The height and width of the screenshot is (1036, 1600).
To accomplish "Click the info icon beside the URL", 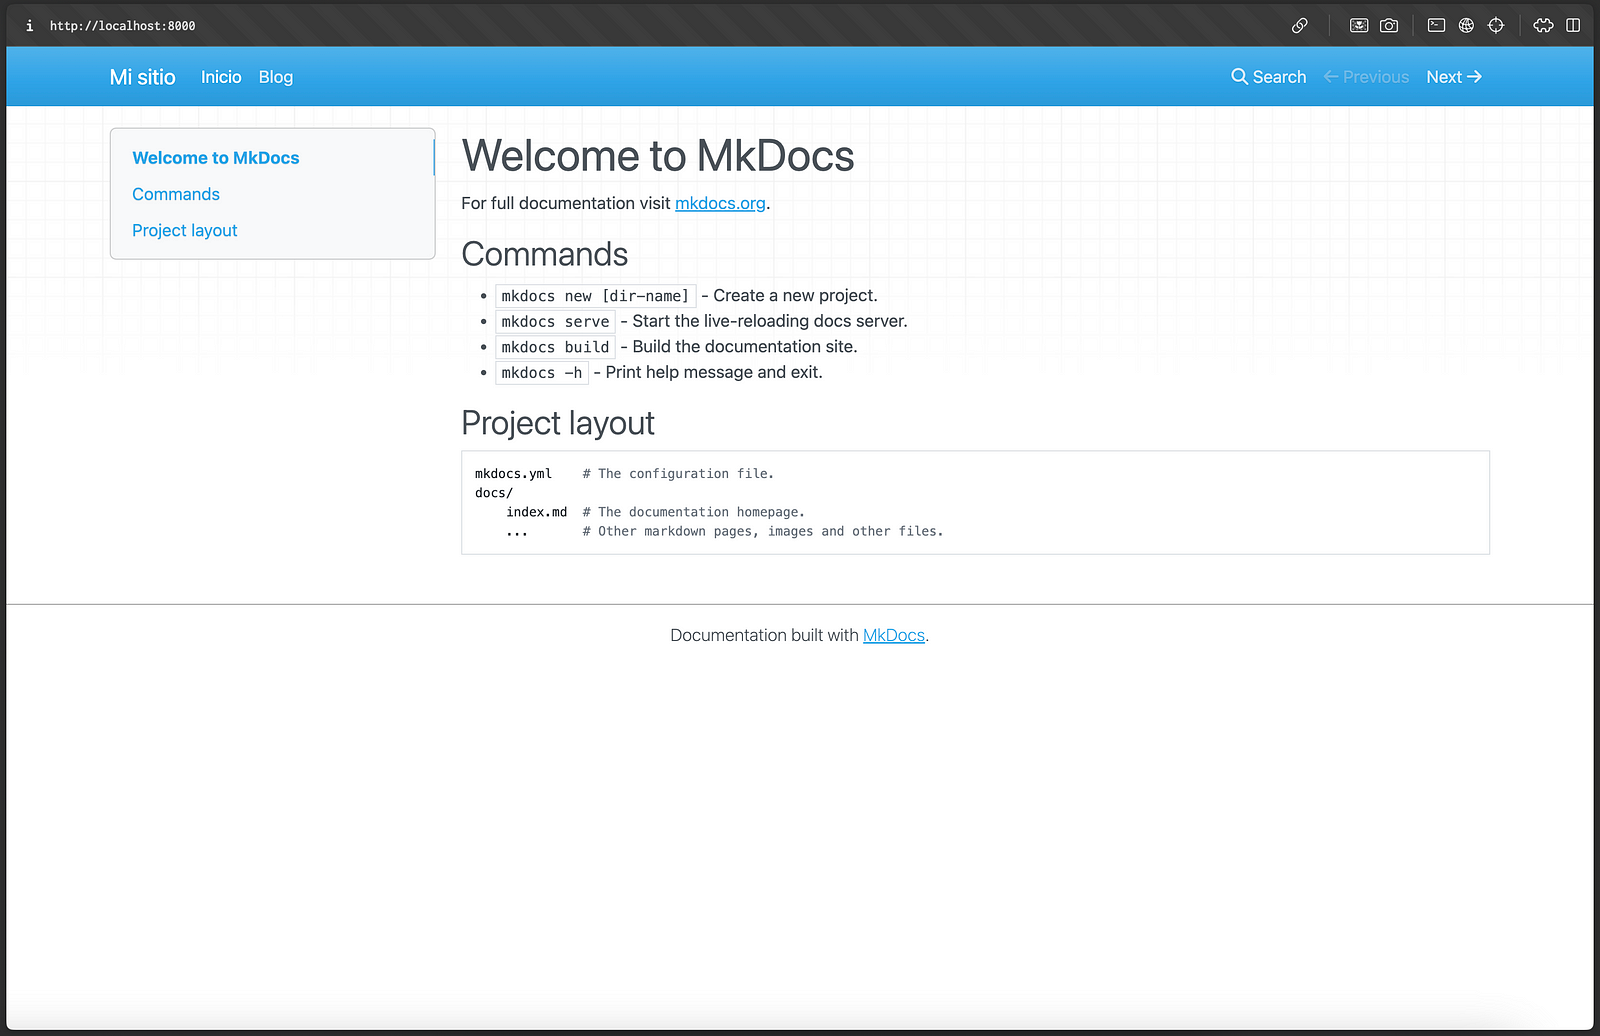I will point(29,26).
